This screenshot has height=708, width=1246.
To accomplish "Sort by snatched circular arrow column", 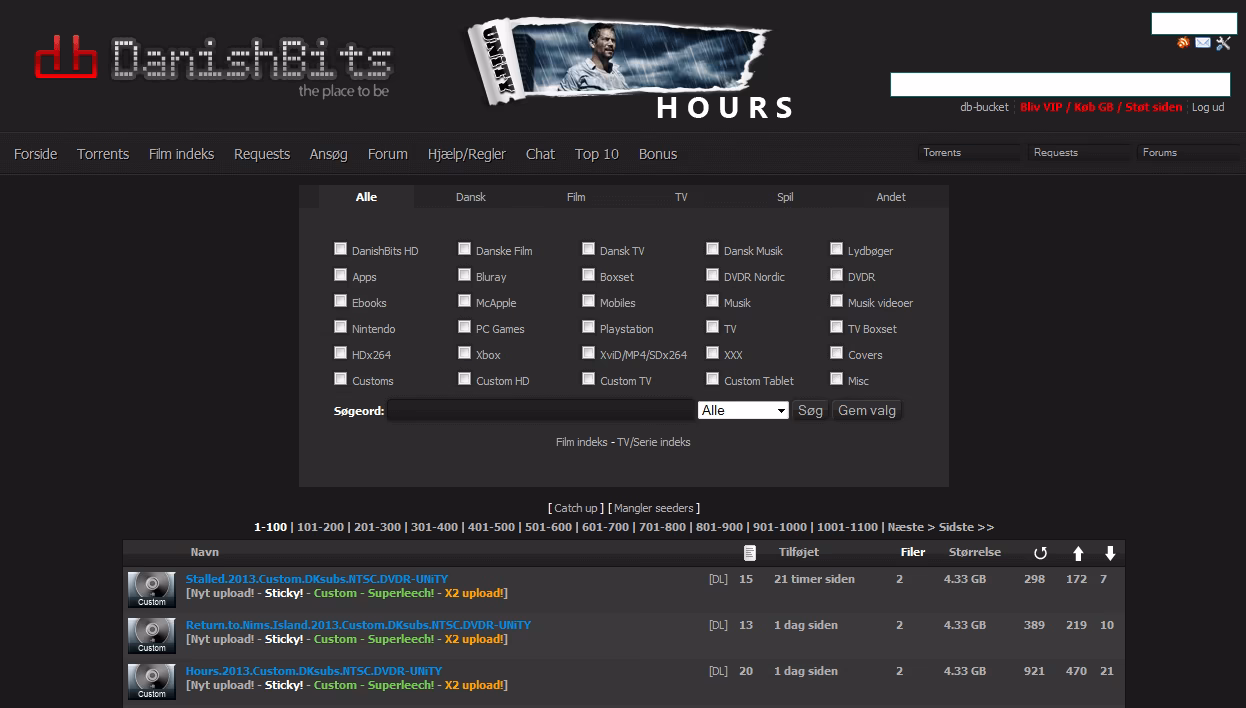I will coord(1040,553).
